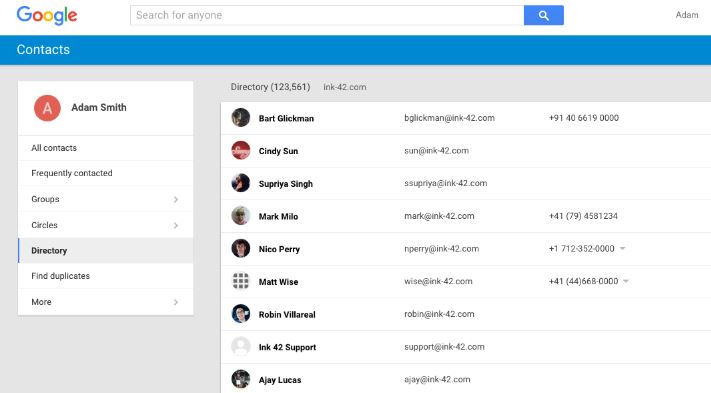Click phone number +41 (79) 4581234
Screen dimensions: 711x393
pyautogui.click(x=583, y=216)
